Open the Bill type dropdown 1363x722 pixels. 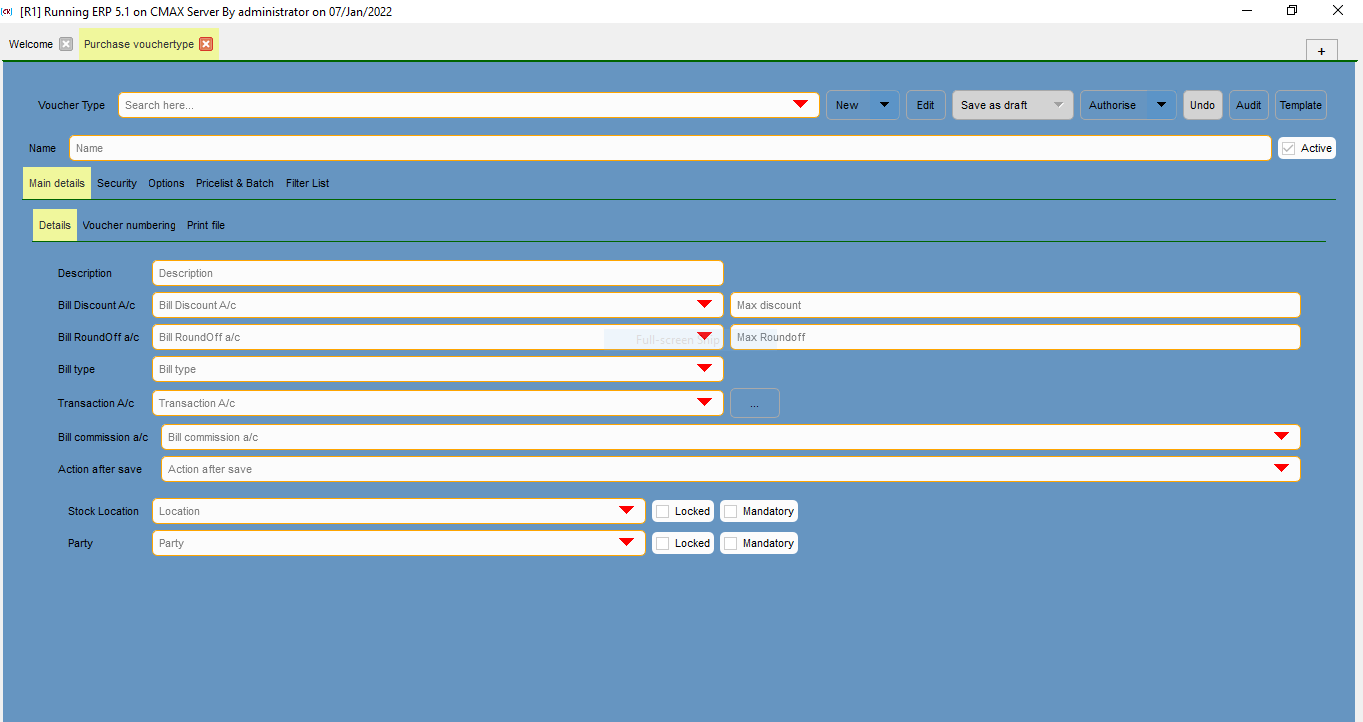[x=704, y=369]
